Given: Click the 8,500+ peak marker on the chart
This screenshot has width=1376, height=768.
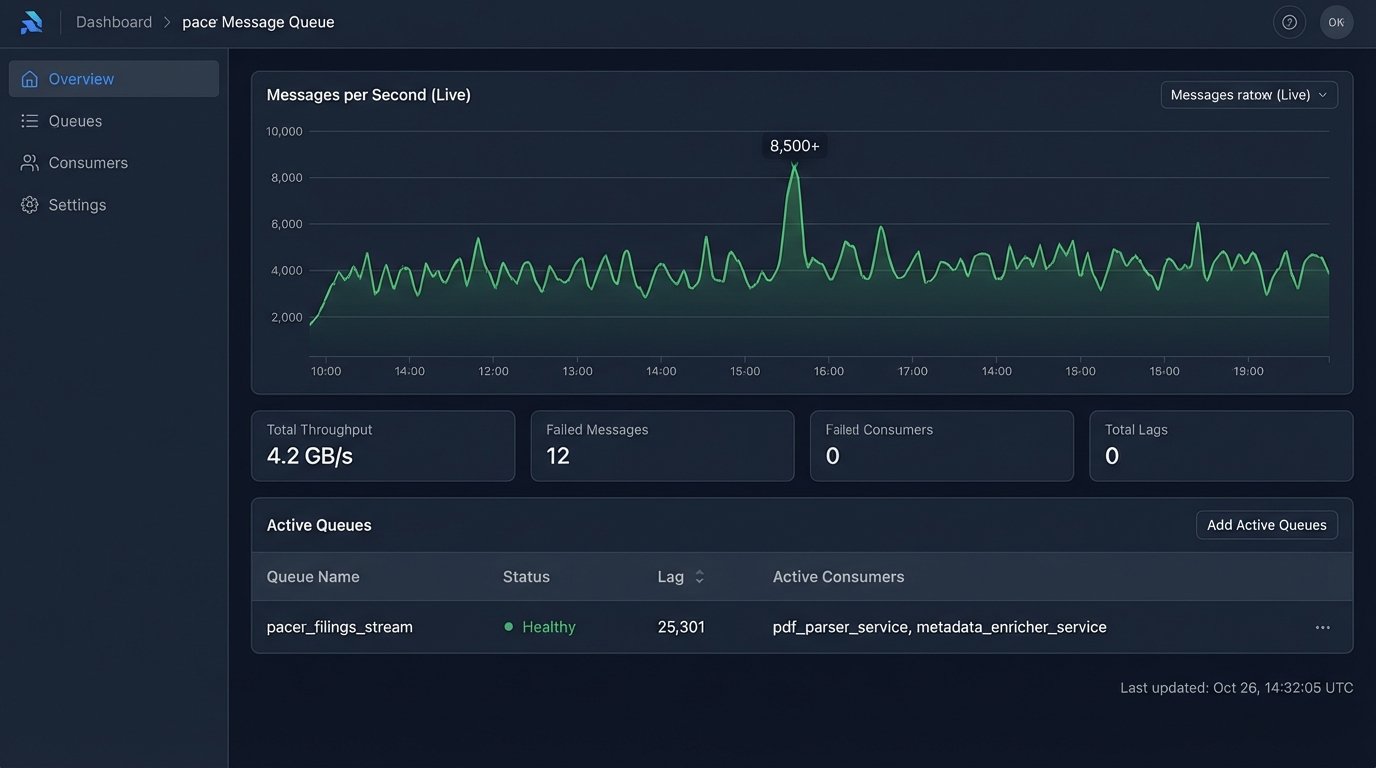Looking at the screenshot, I should point(794,145).
